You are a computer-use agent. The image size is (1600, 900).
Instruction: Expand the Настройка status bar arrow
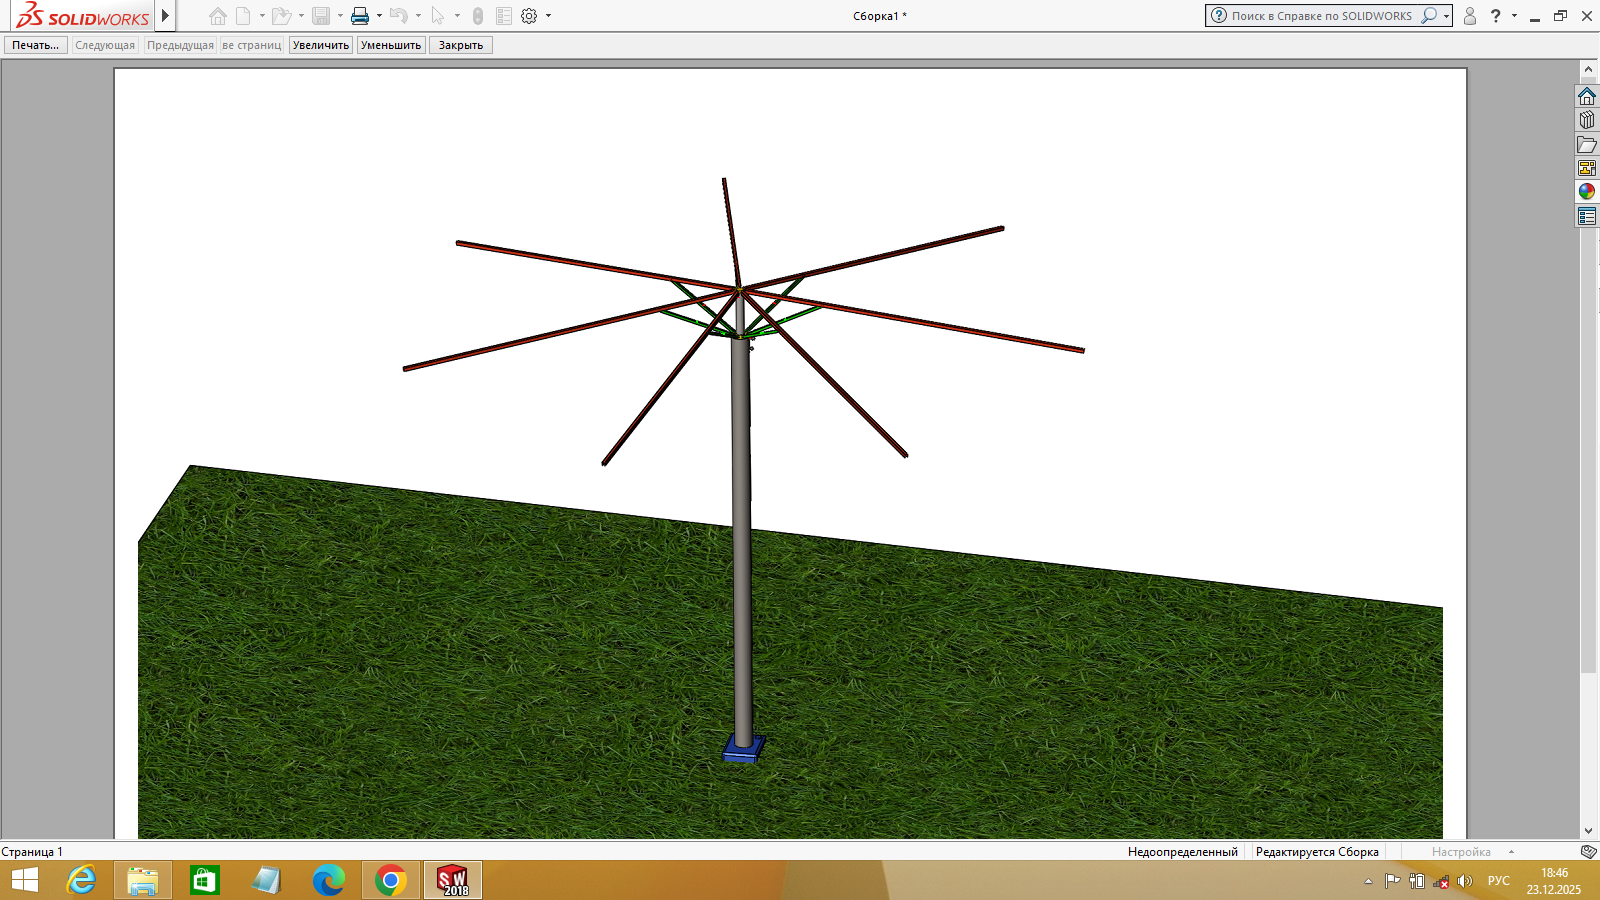(x=1511, y=852)
